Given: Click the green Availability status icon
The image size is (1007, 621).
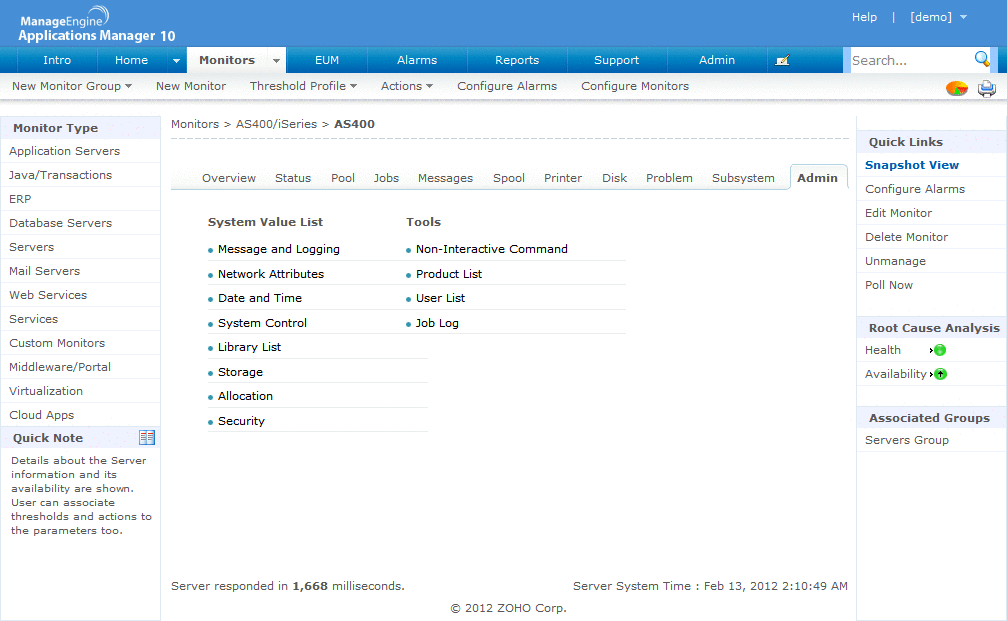Looking at the screenshot, I should pos(940,373).
